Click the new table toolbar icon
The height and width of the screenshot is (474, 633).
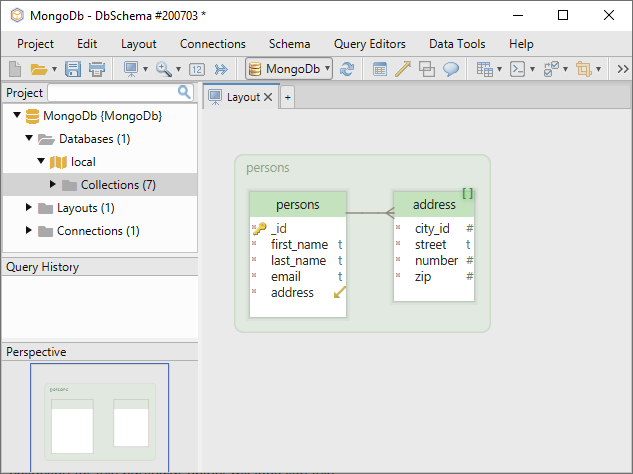click(x=379, y=69)
